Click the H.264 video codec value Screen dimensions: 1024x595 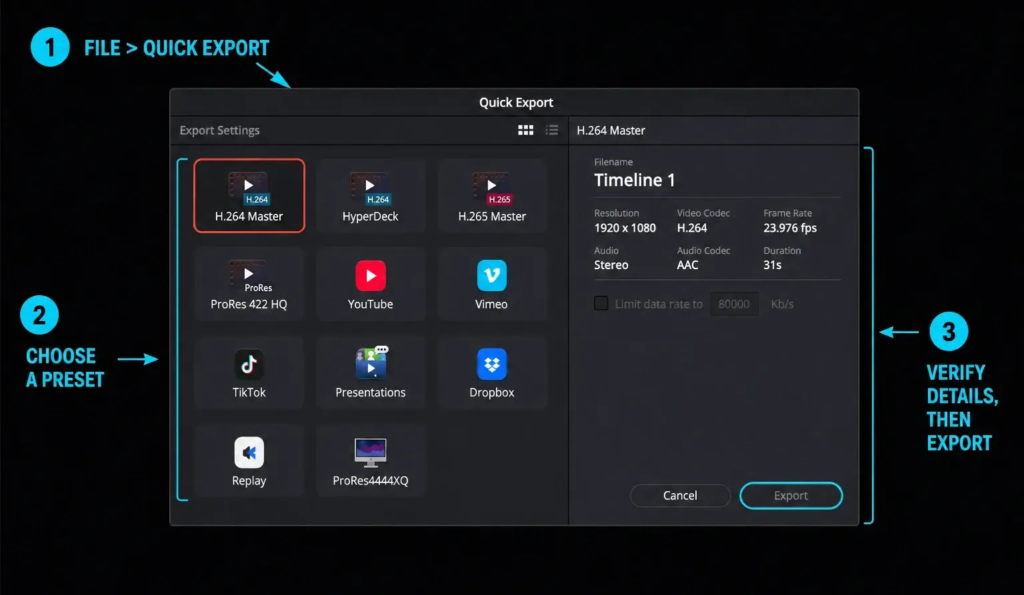(x=692, y=228)
